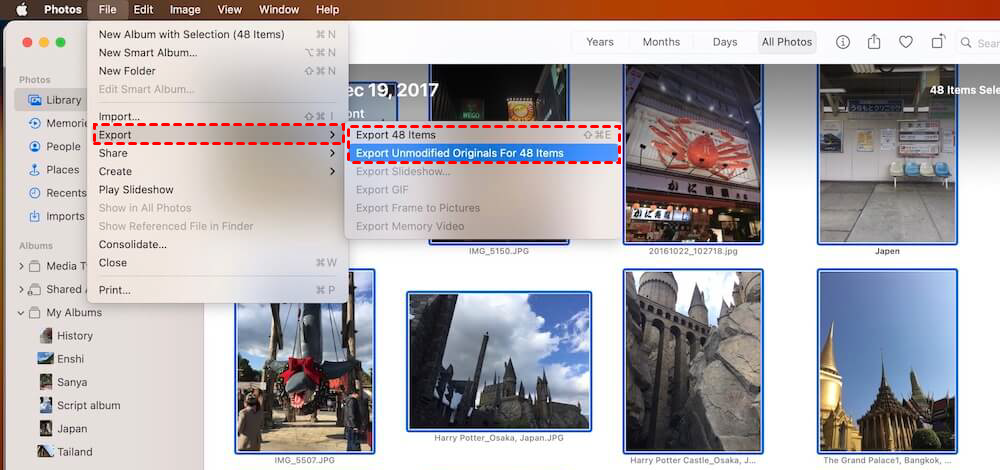Choose Play Slideshow
This screenshot has width=1000, height=470.
coord(217,189)
